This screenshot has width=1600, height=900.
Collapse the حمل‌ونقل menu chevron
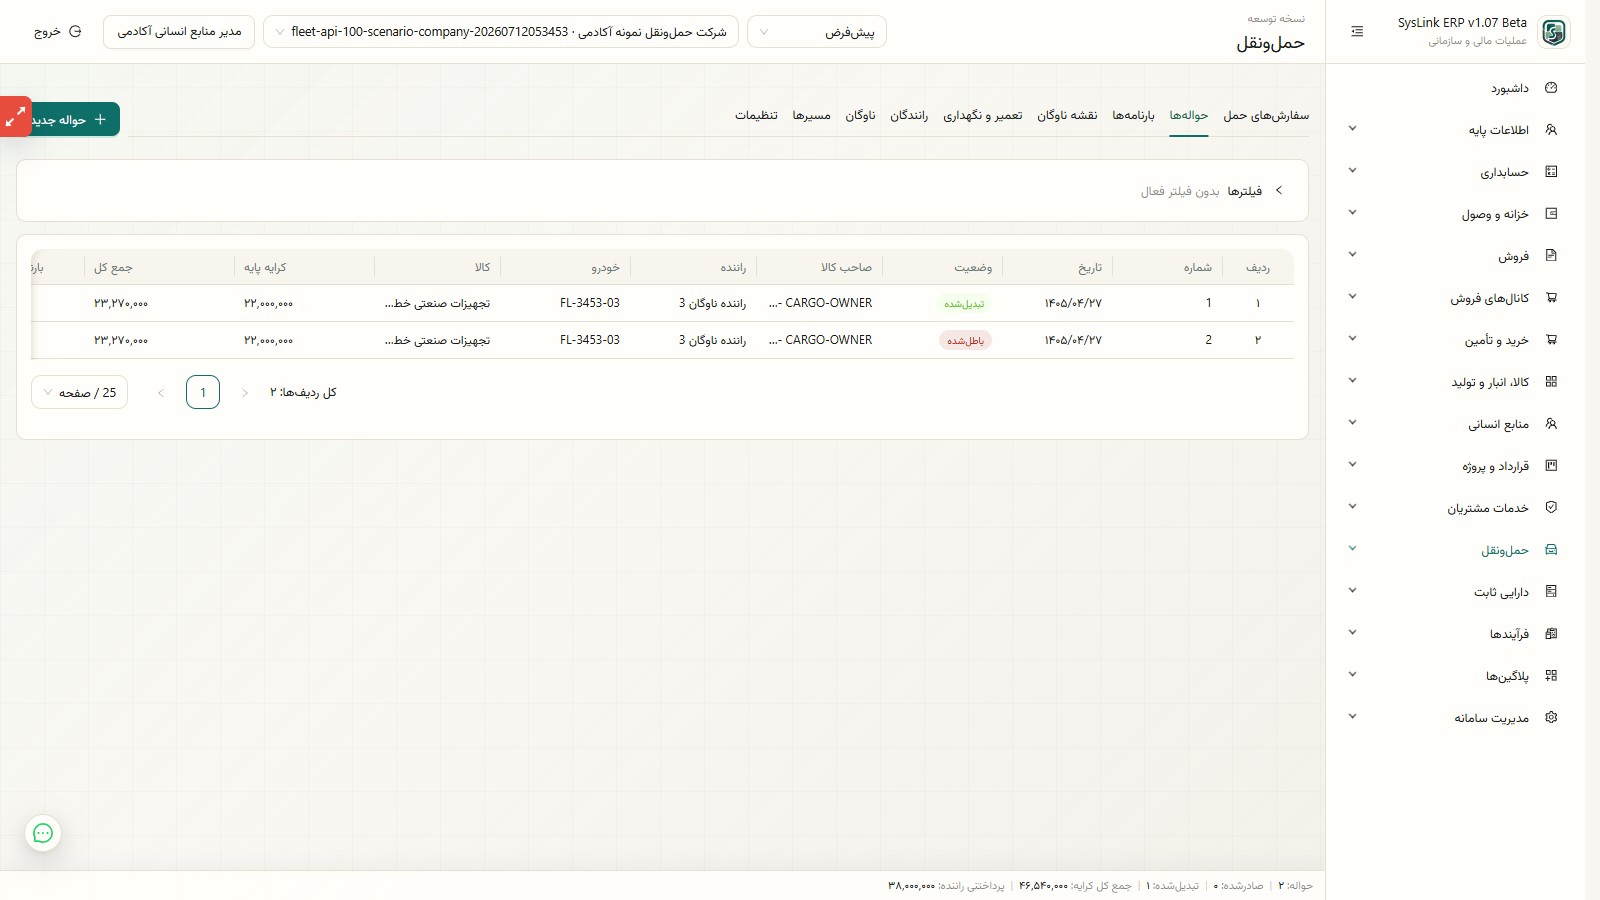(x=1352, y=549)
